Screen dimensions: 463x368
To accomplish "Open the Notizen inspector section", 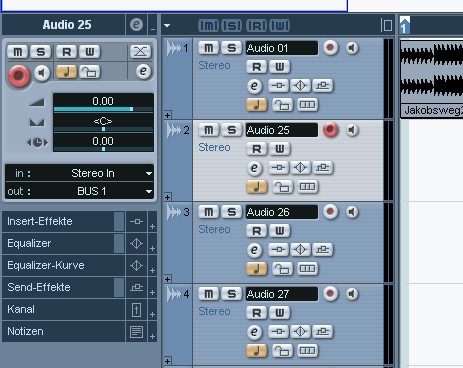I will click(x=63, y=331).
